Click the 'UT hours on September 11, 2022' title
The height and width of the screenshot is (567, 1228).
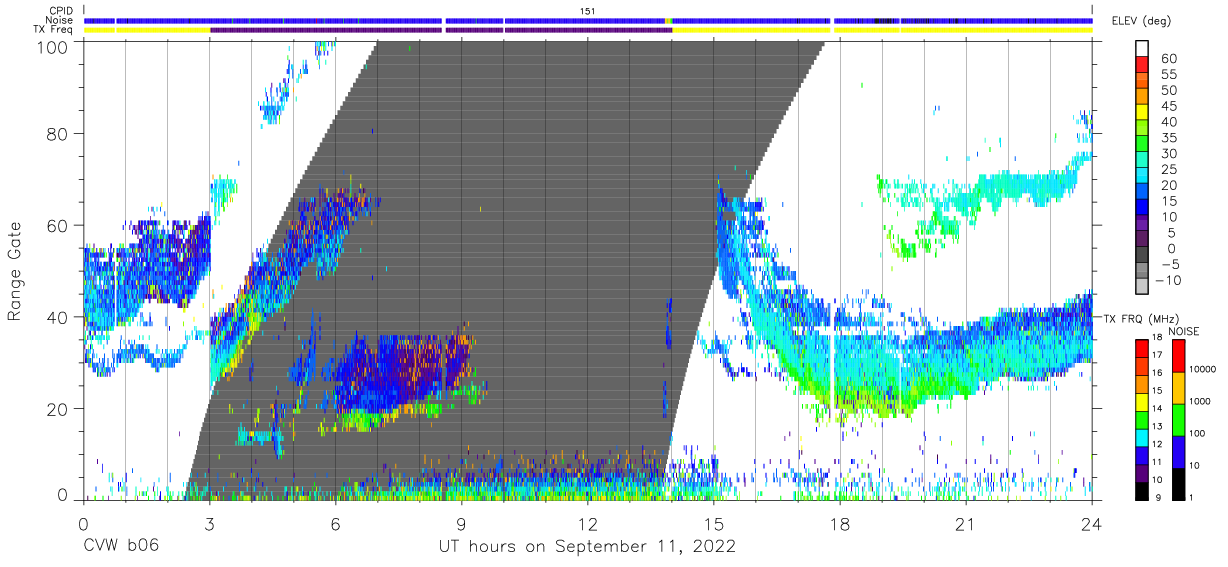click(x=587, y=547)
